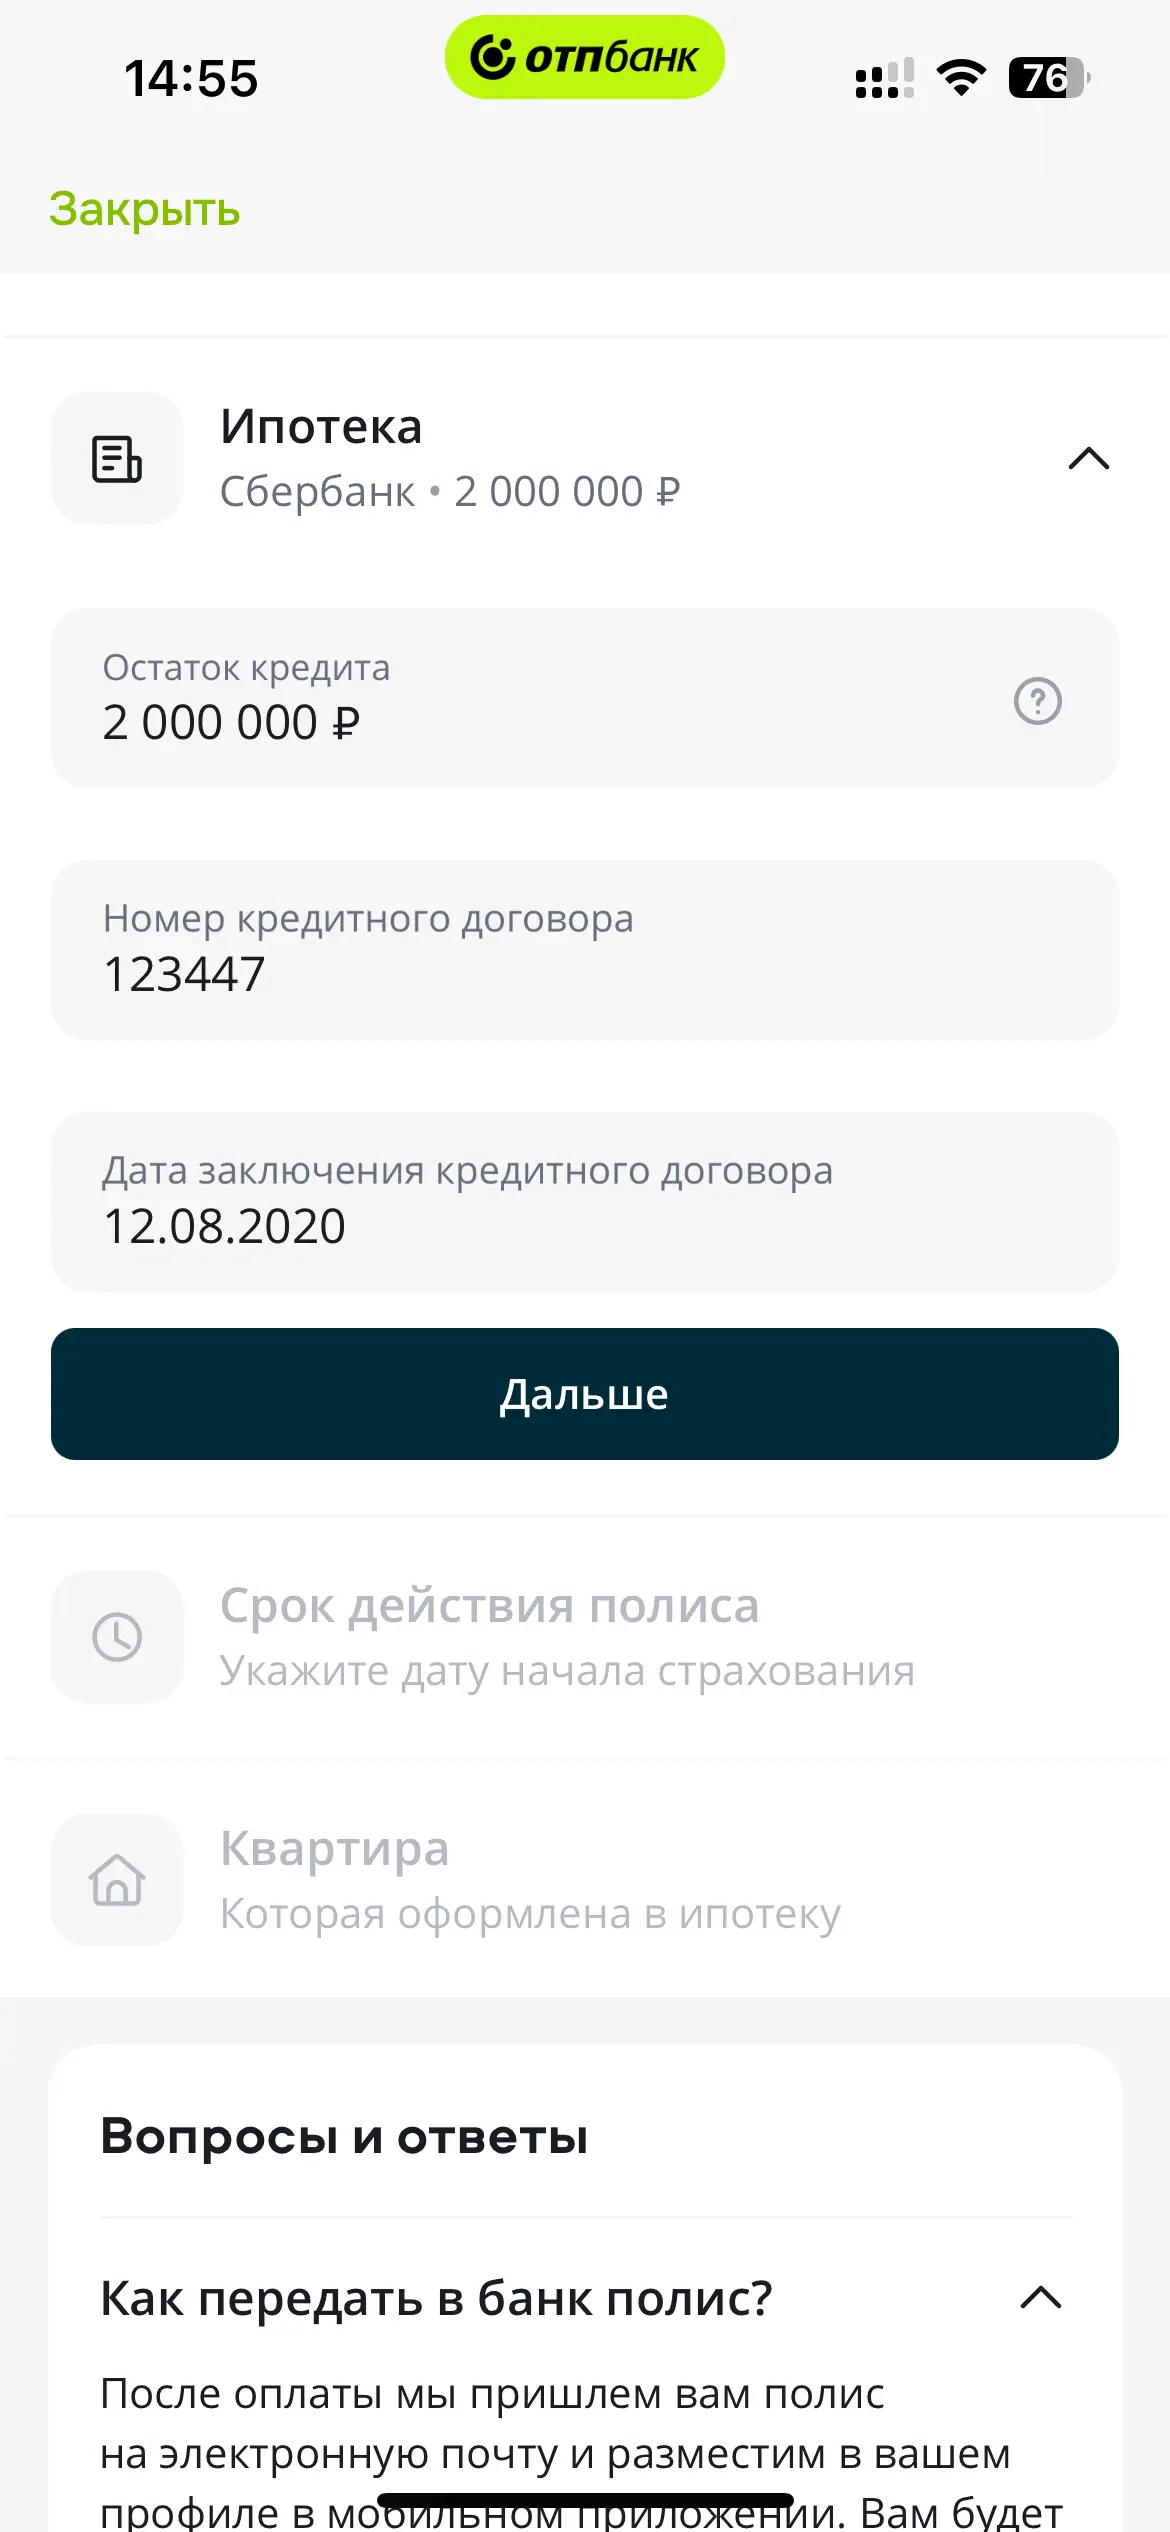Tap the Ипотека section header title

tap(321, 427)
